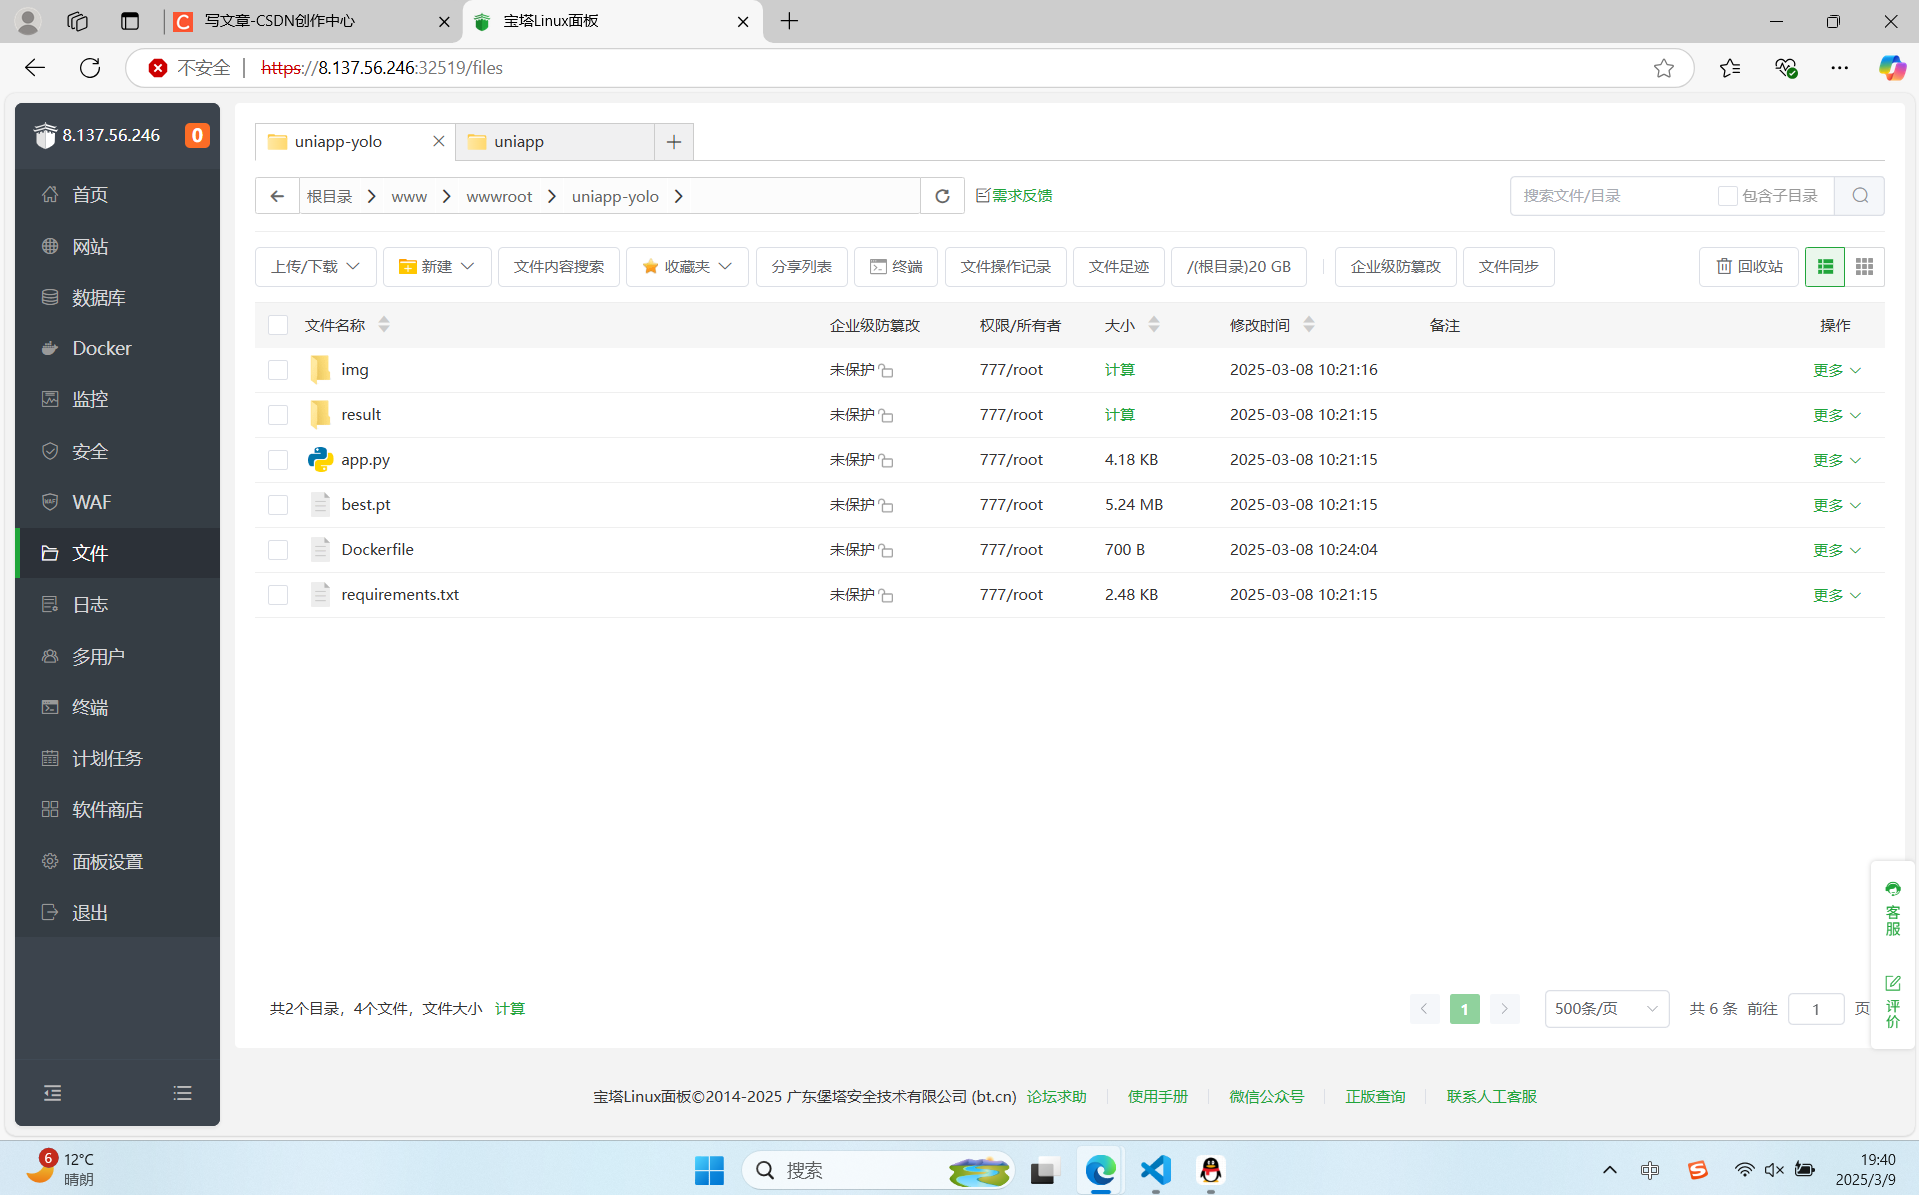The height and width of the screenshot is (1195, 1919).
Task: Click the 前往 page number input
Action: (1815, 1009)
